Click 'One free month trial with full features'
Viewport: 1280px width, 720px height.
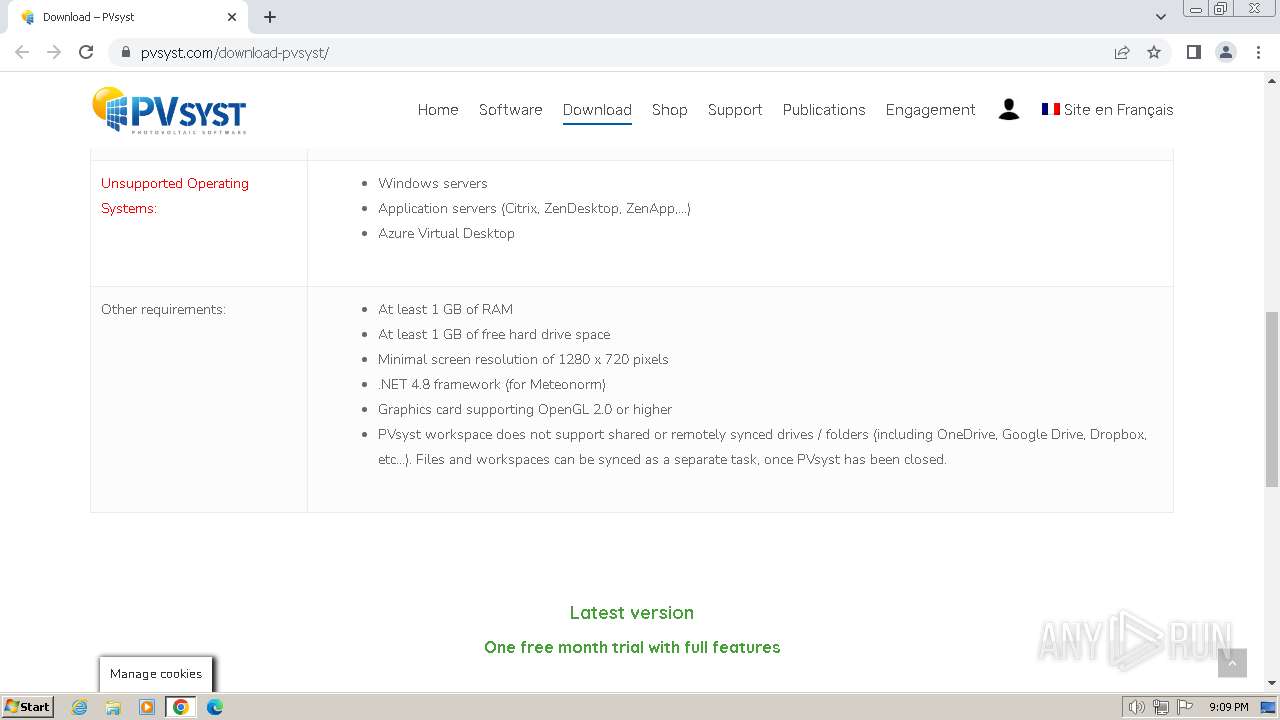(x=632, y=648)
